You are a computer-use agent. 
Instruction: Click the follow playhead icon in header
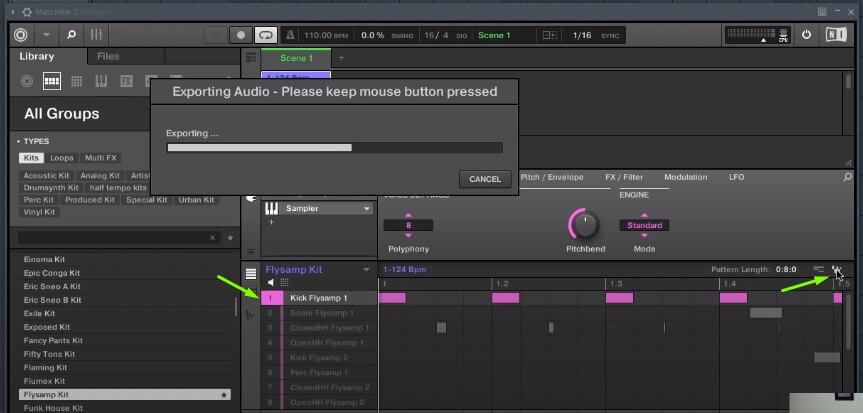pyautogui.click(x=549, y=35)
